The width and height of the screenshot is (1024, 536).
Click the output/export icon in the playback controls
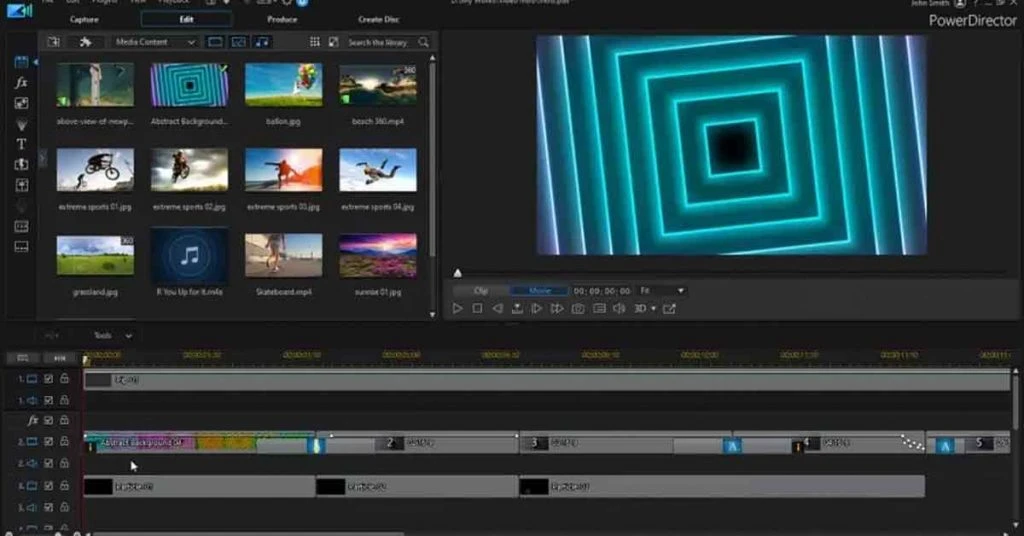(x=517, y=309)
